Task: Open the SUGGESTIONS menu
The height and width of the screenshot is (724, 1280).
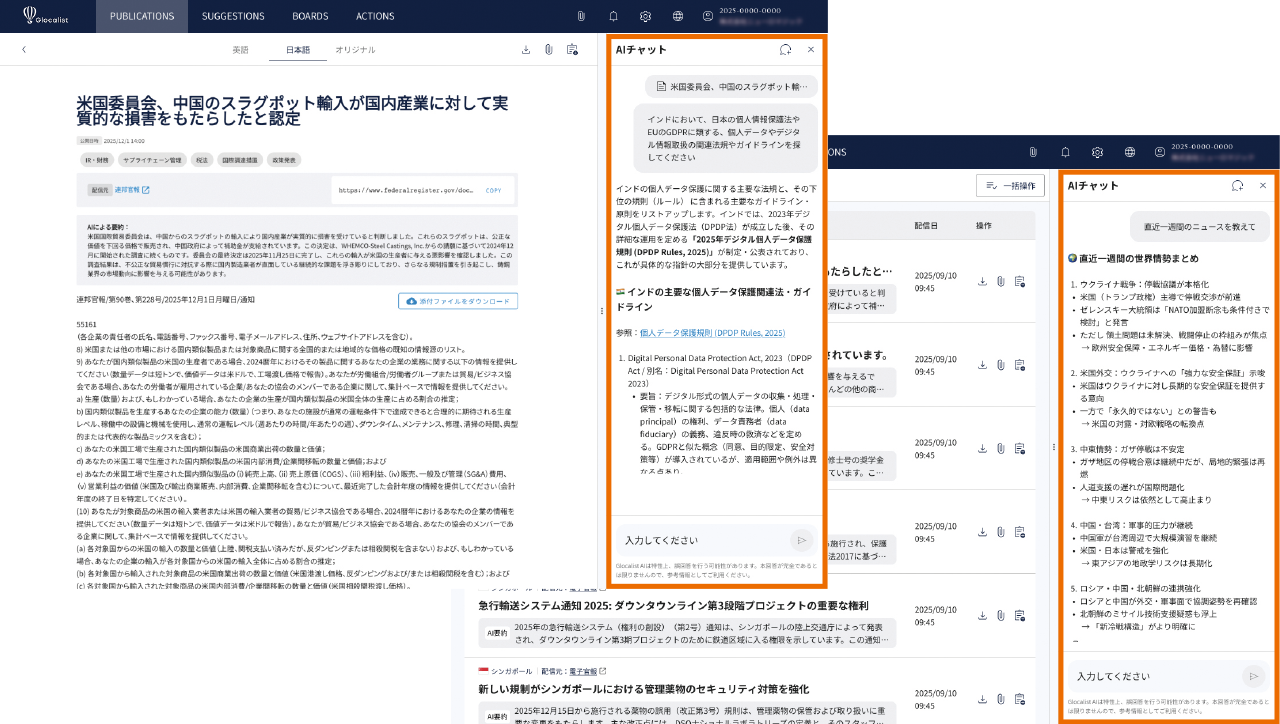Action: [x=233, y=16]
